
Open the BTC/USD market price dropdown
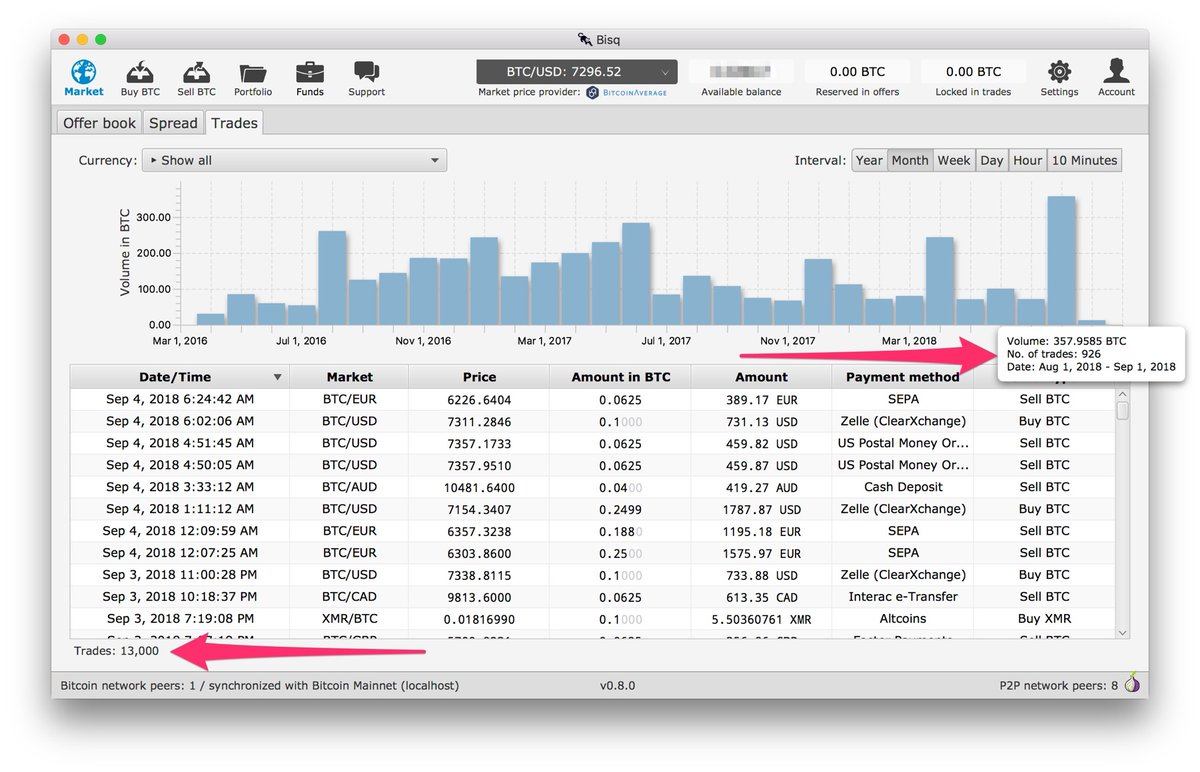pyautogui.click(x=577, y=72)
